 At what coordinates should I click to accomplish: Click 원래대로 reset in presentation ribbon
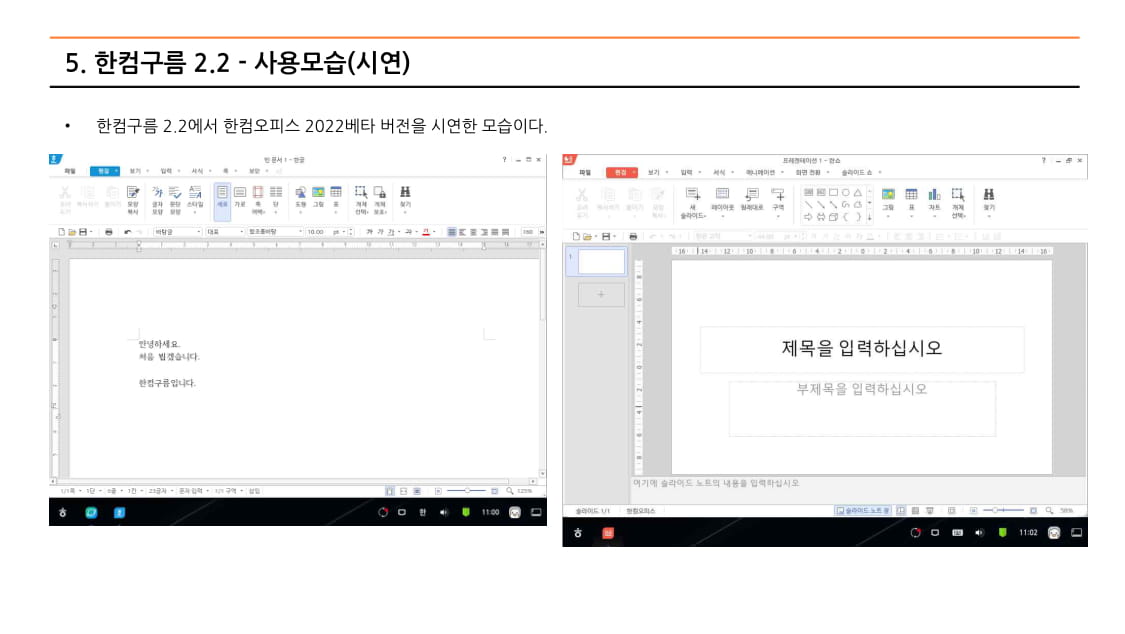[752, 200]
